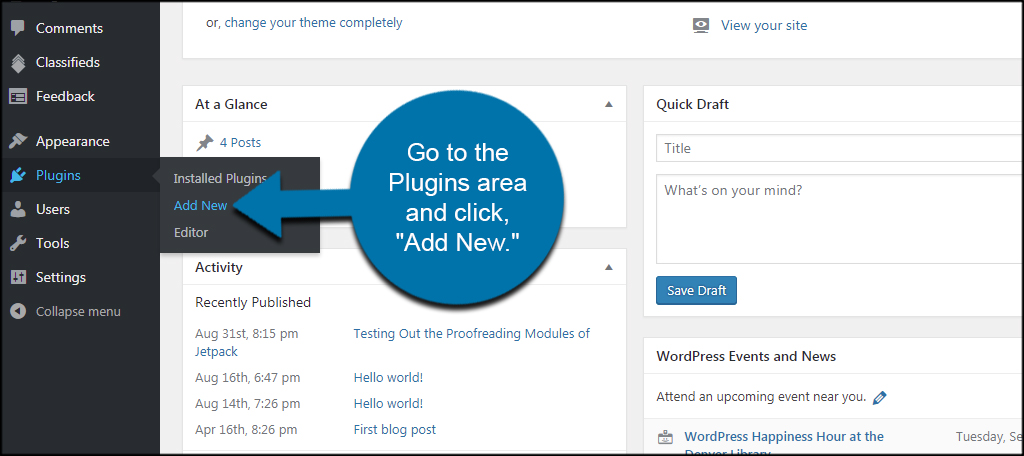This screenshot has width=1024, height=456.
Task: Click the WordPress Happiness Hour event icon
Action: (x=665, y=436)
